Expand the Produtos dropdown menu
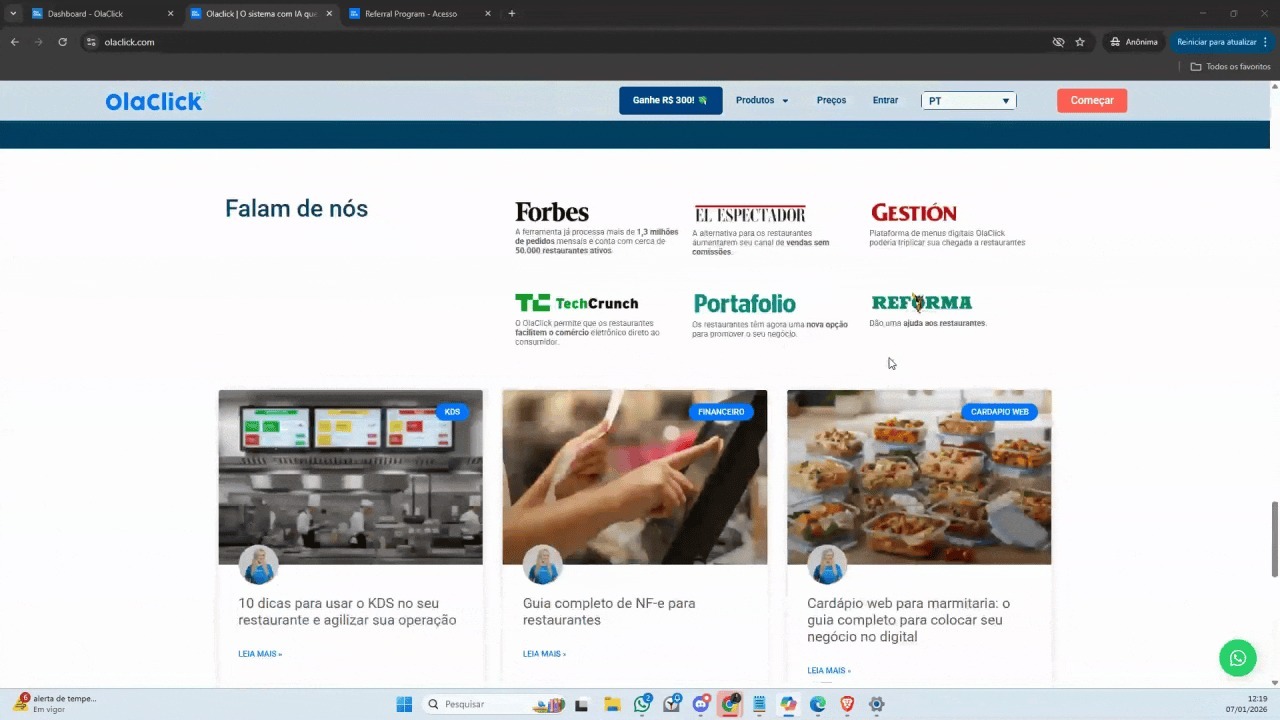The width and height of the screenshot is (1280, 720). pyautogui.click(x=762, y=101)
